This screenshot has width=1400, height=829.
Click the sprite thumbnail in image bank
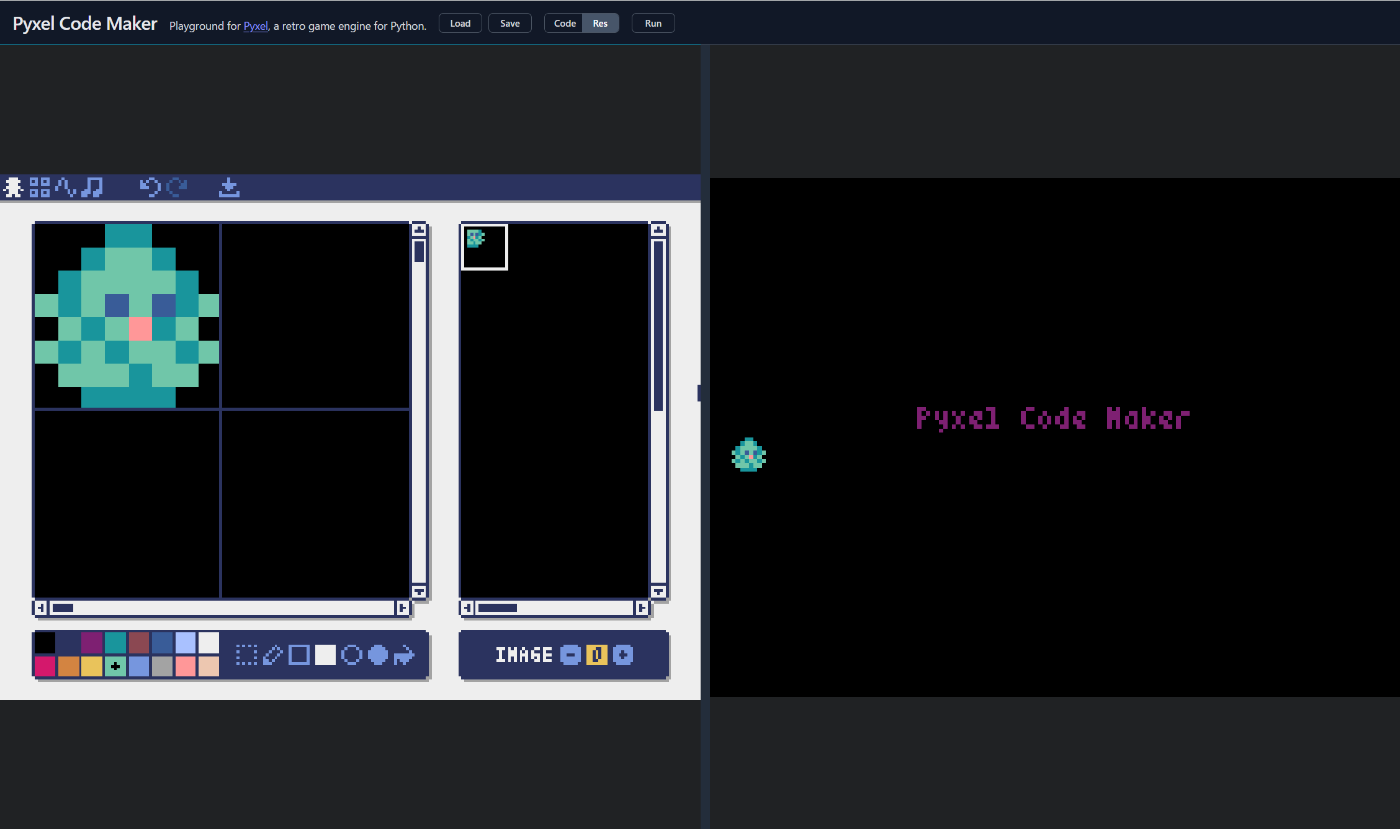pyautogui.click(x=475, y=238)
